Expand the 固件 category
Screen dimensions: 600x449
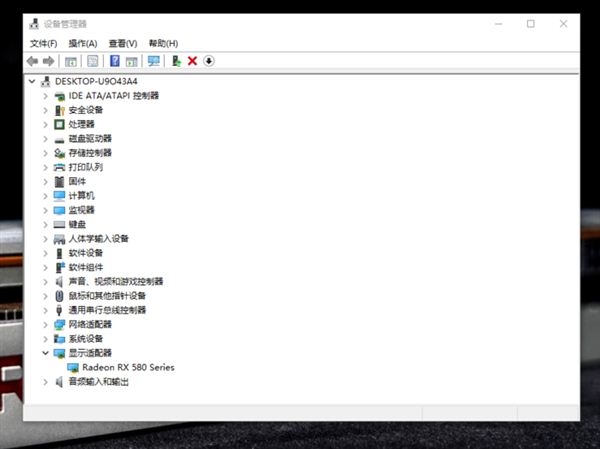coord(46,181)
